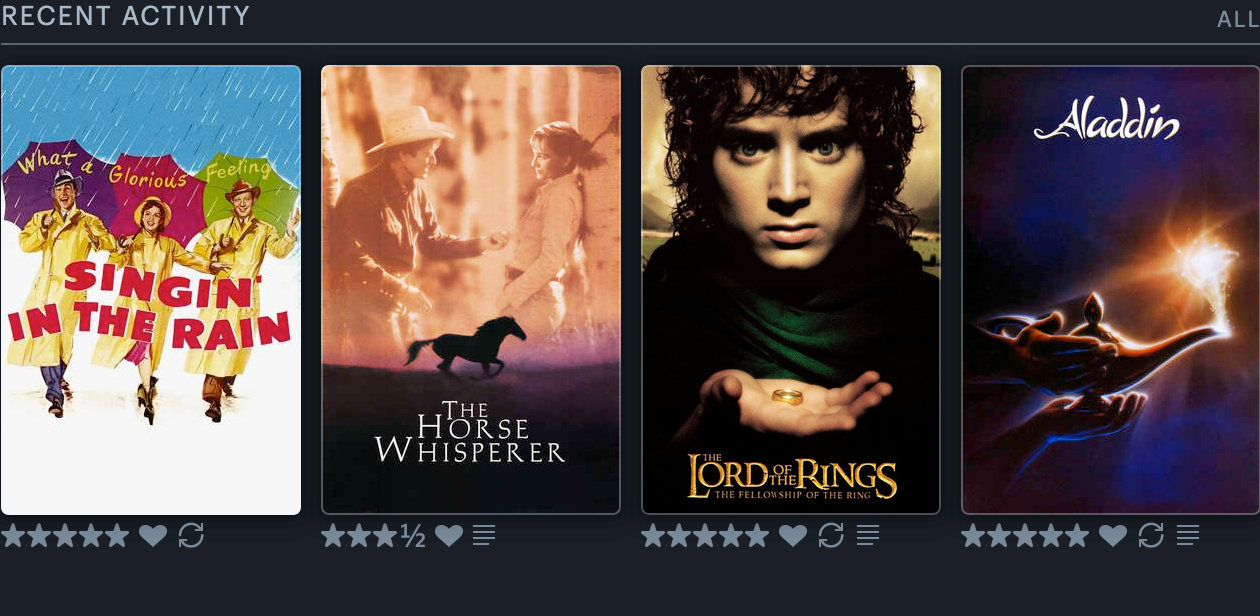This screenshot has width=1260, height=616.
Task: Open the Singin' in the Rain poster
Action: (151, 290)
